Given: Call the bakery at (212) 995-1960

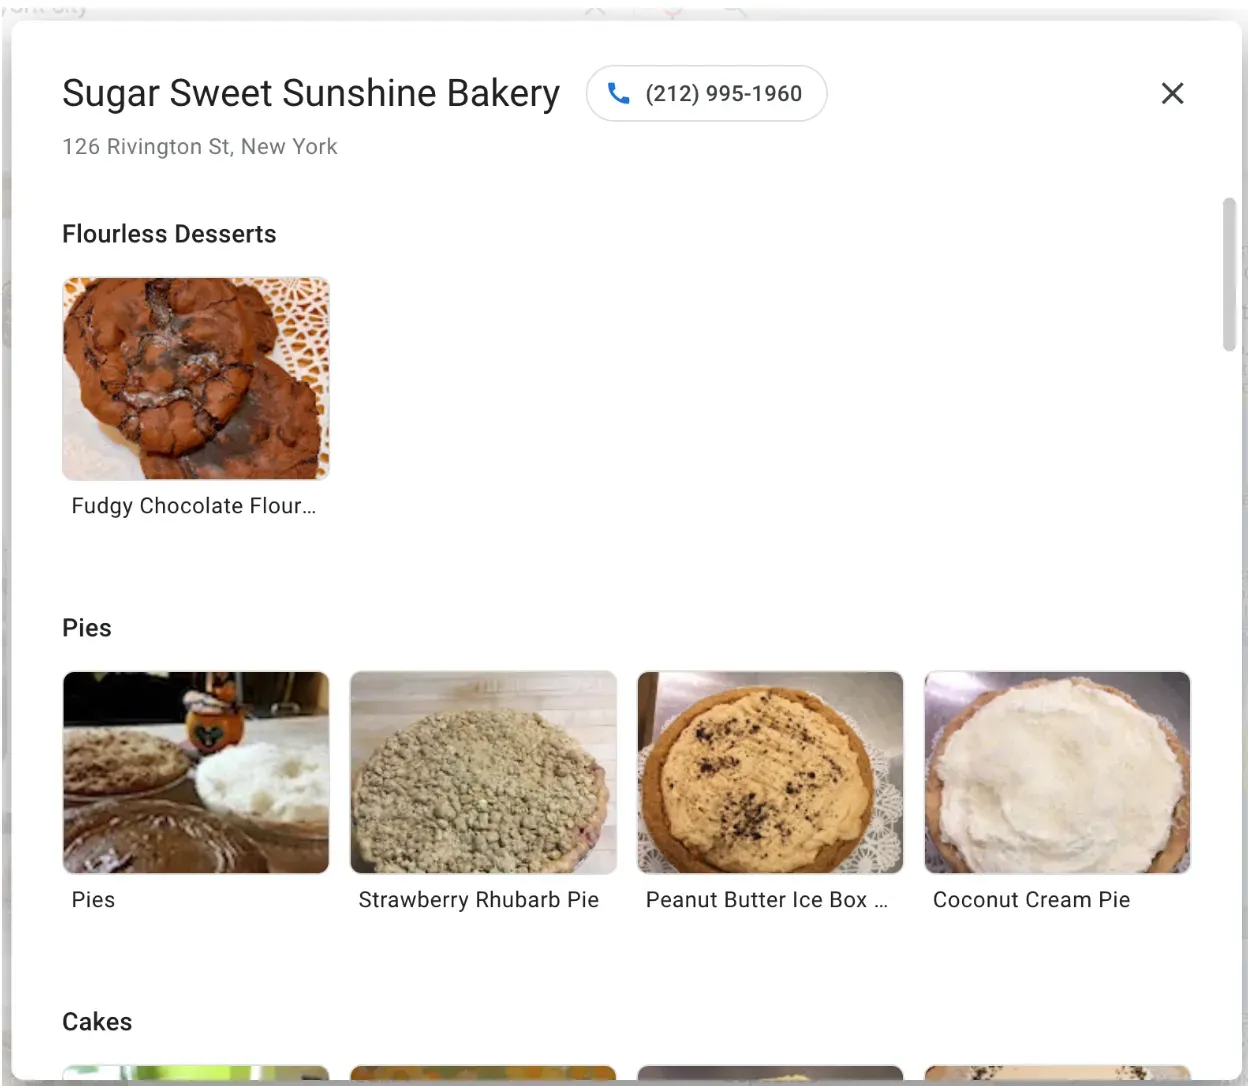Looking at the screenshot, I should point(706,94).
